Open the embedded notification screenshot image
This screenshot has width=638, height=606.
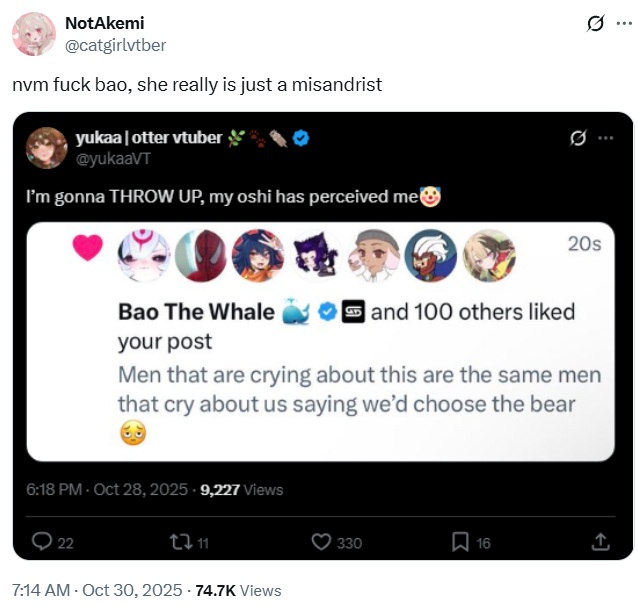pos(320,340)
